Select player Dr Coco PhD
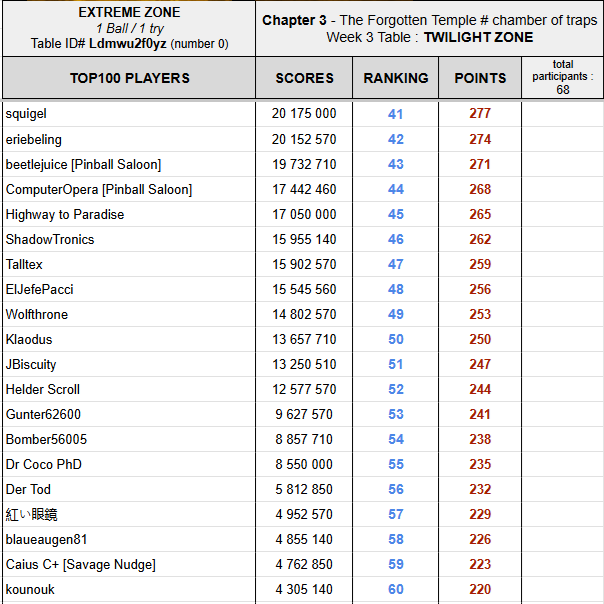This screenshot has width=604, height=604. (44, 464)
